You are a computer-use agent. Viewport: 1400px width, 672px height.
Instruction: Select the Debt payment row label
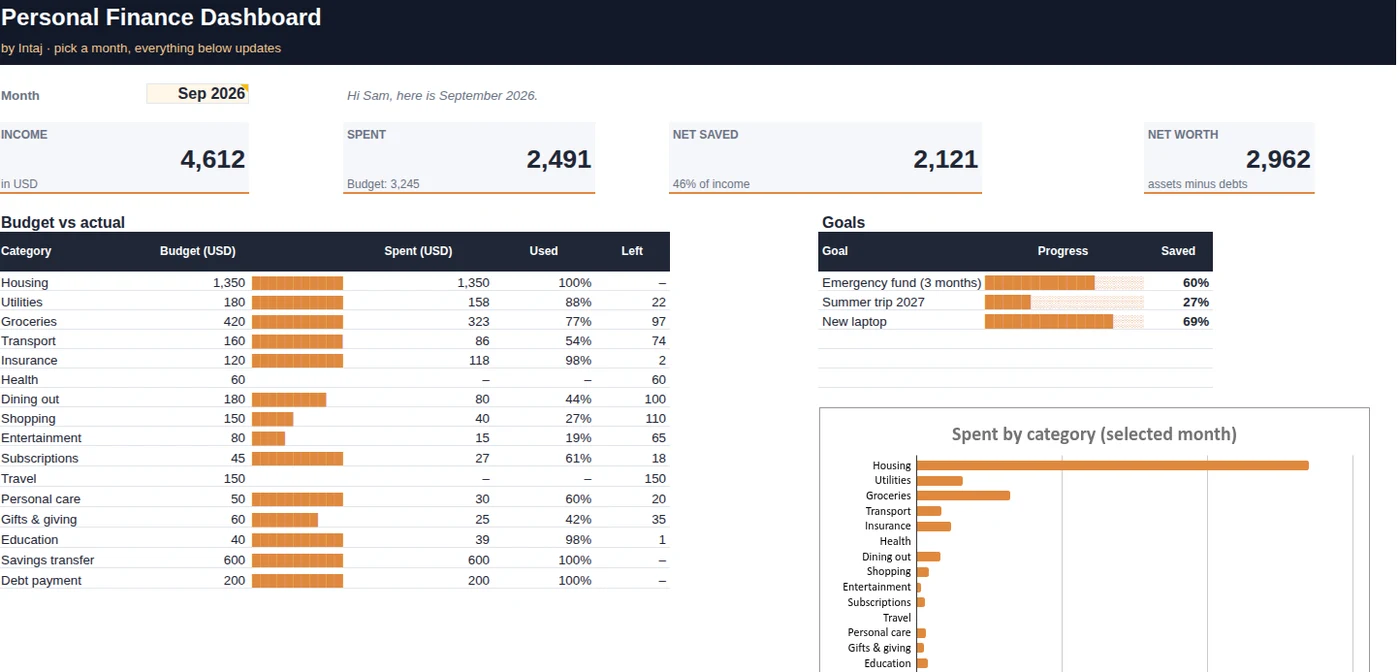(x=41, y=581)
